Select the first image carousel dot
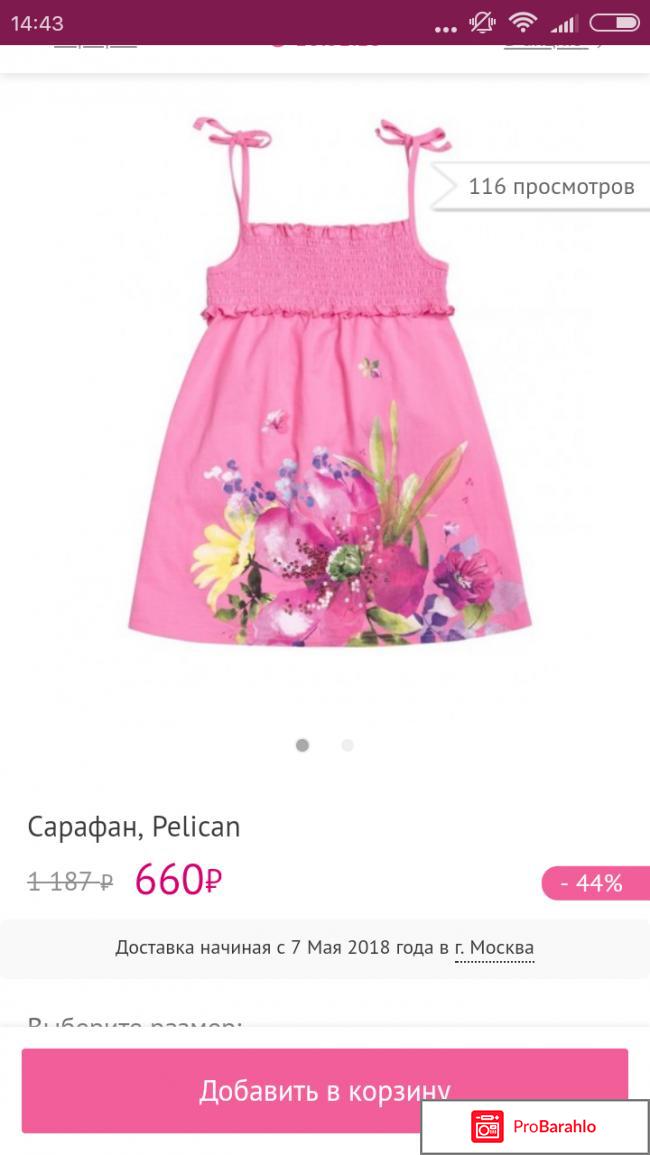 click(302, 745)
